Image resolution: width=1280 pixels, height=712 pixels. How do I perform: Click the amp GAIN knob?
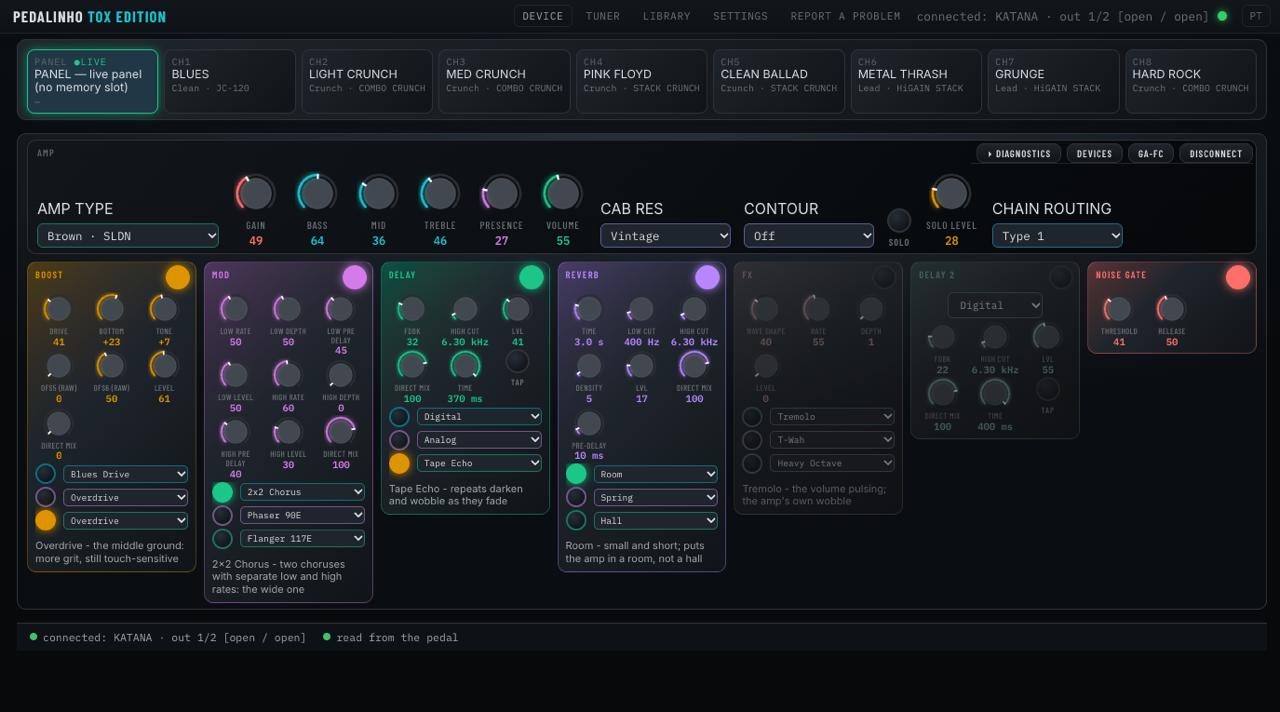pyautogui.click(x=256, y=193)
